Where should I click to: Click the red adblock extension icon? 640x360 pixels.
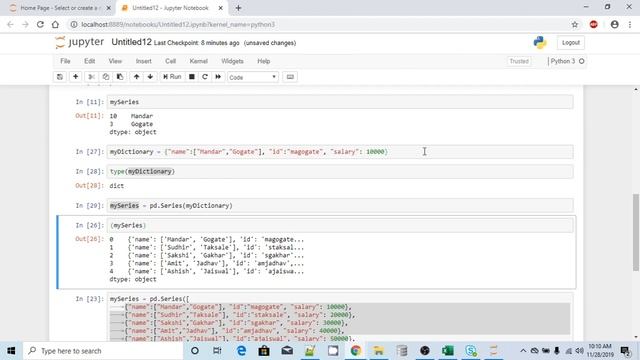[x=593, y=24]
